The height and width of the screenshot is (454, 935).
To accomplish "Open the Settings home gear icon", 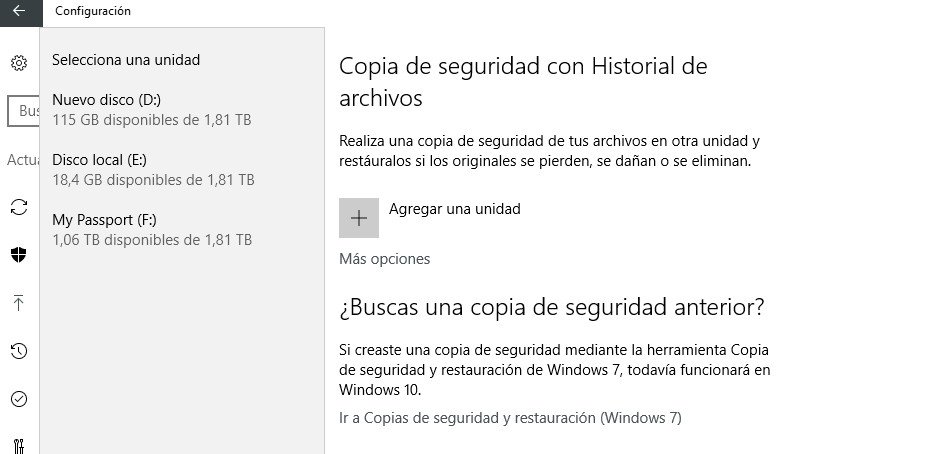I will tap(19, 63).
